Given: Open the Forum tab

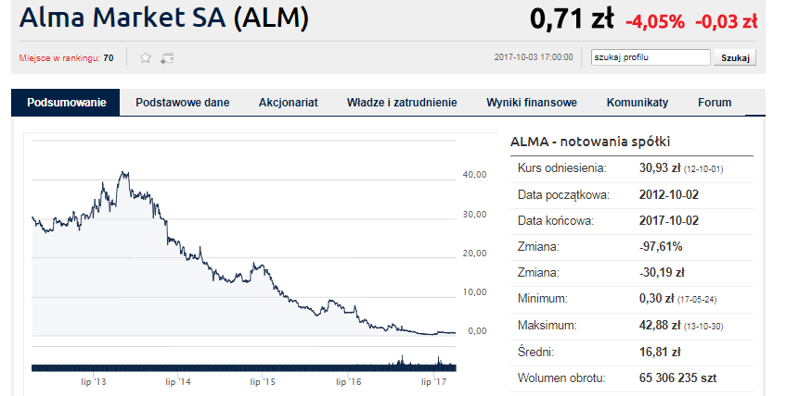Looking at the screenshot, I should (x=714, y=103).
